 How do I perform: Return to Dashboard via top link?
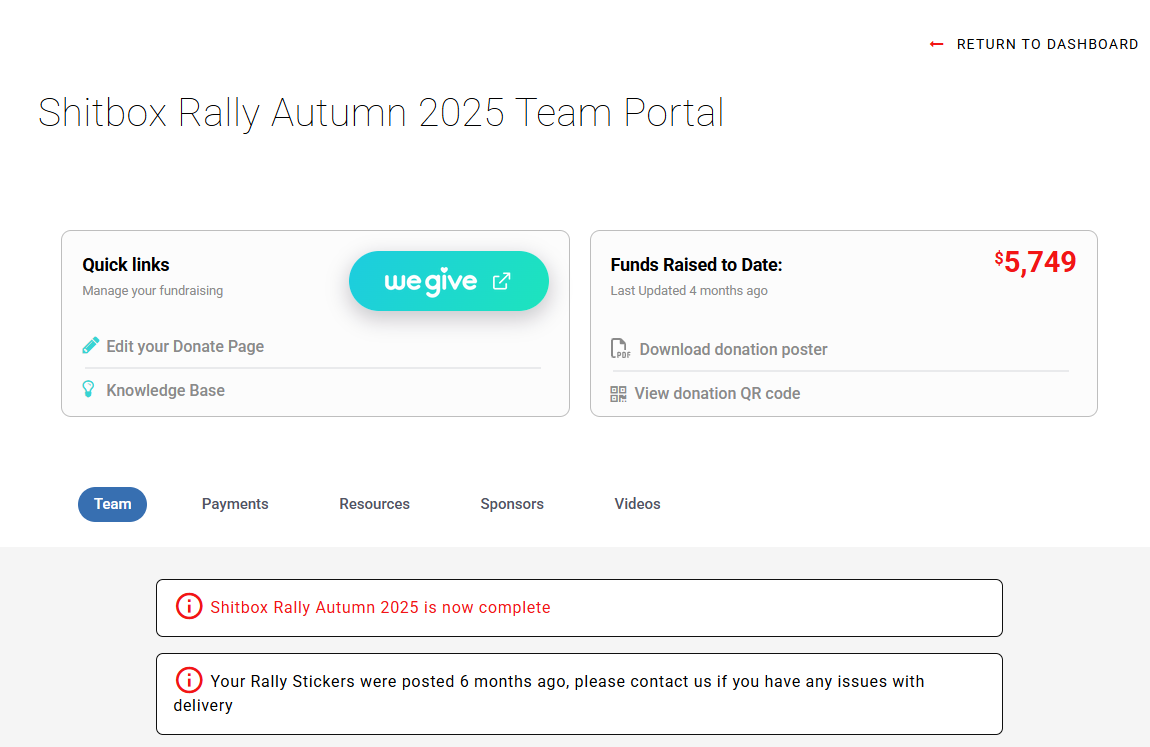(1047, 44)
